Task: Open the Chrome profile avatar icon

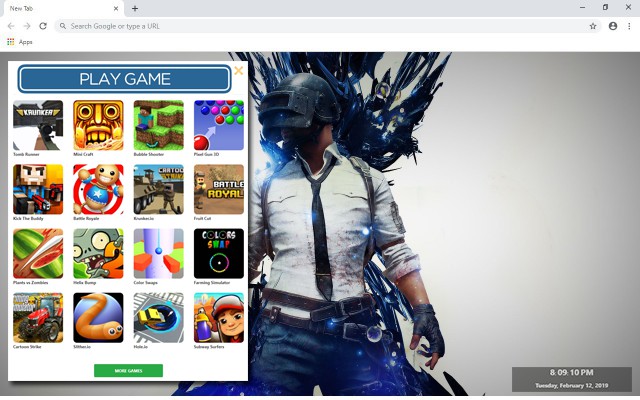Action: 613,26
